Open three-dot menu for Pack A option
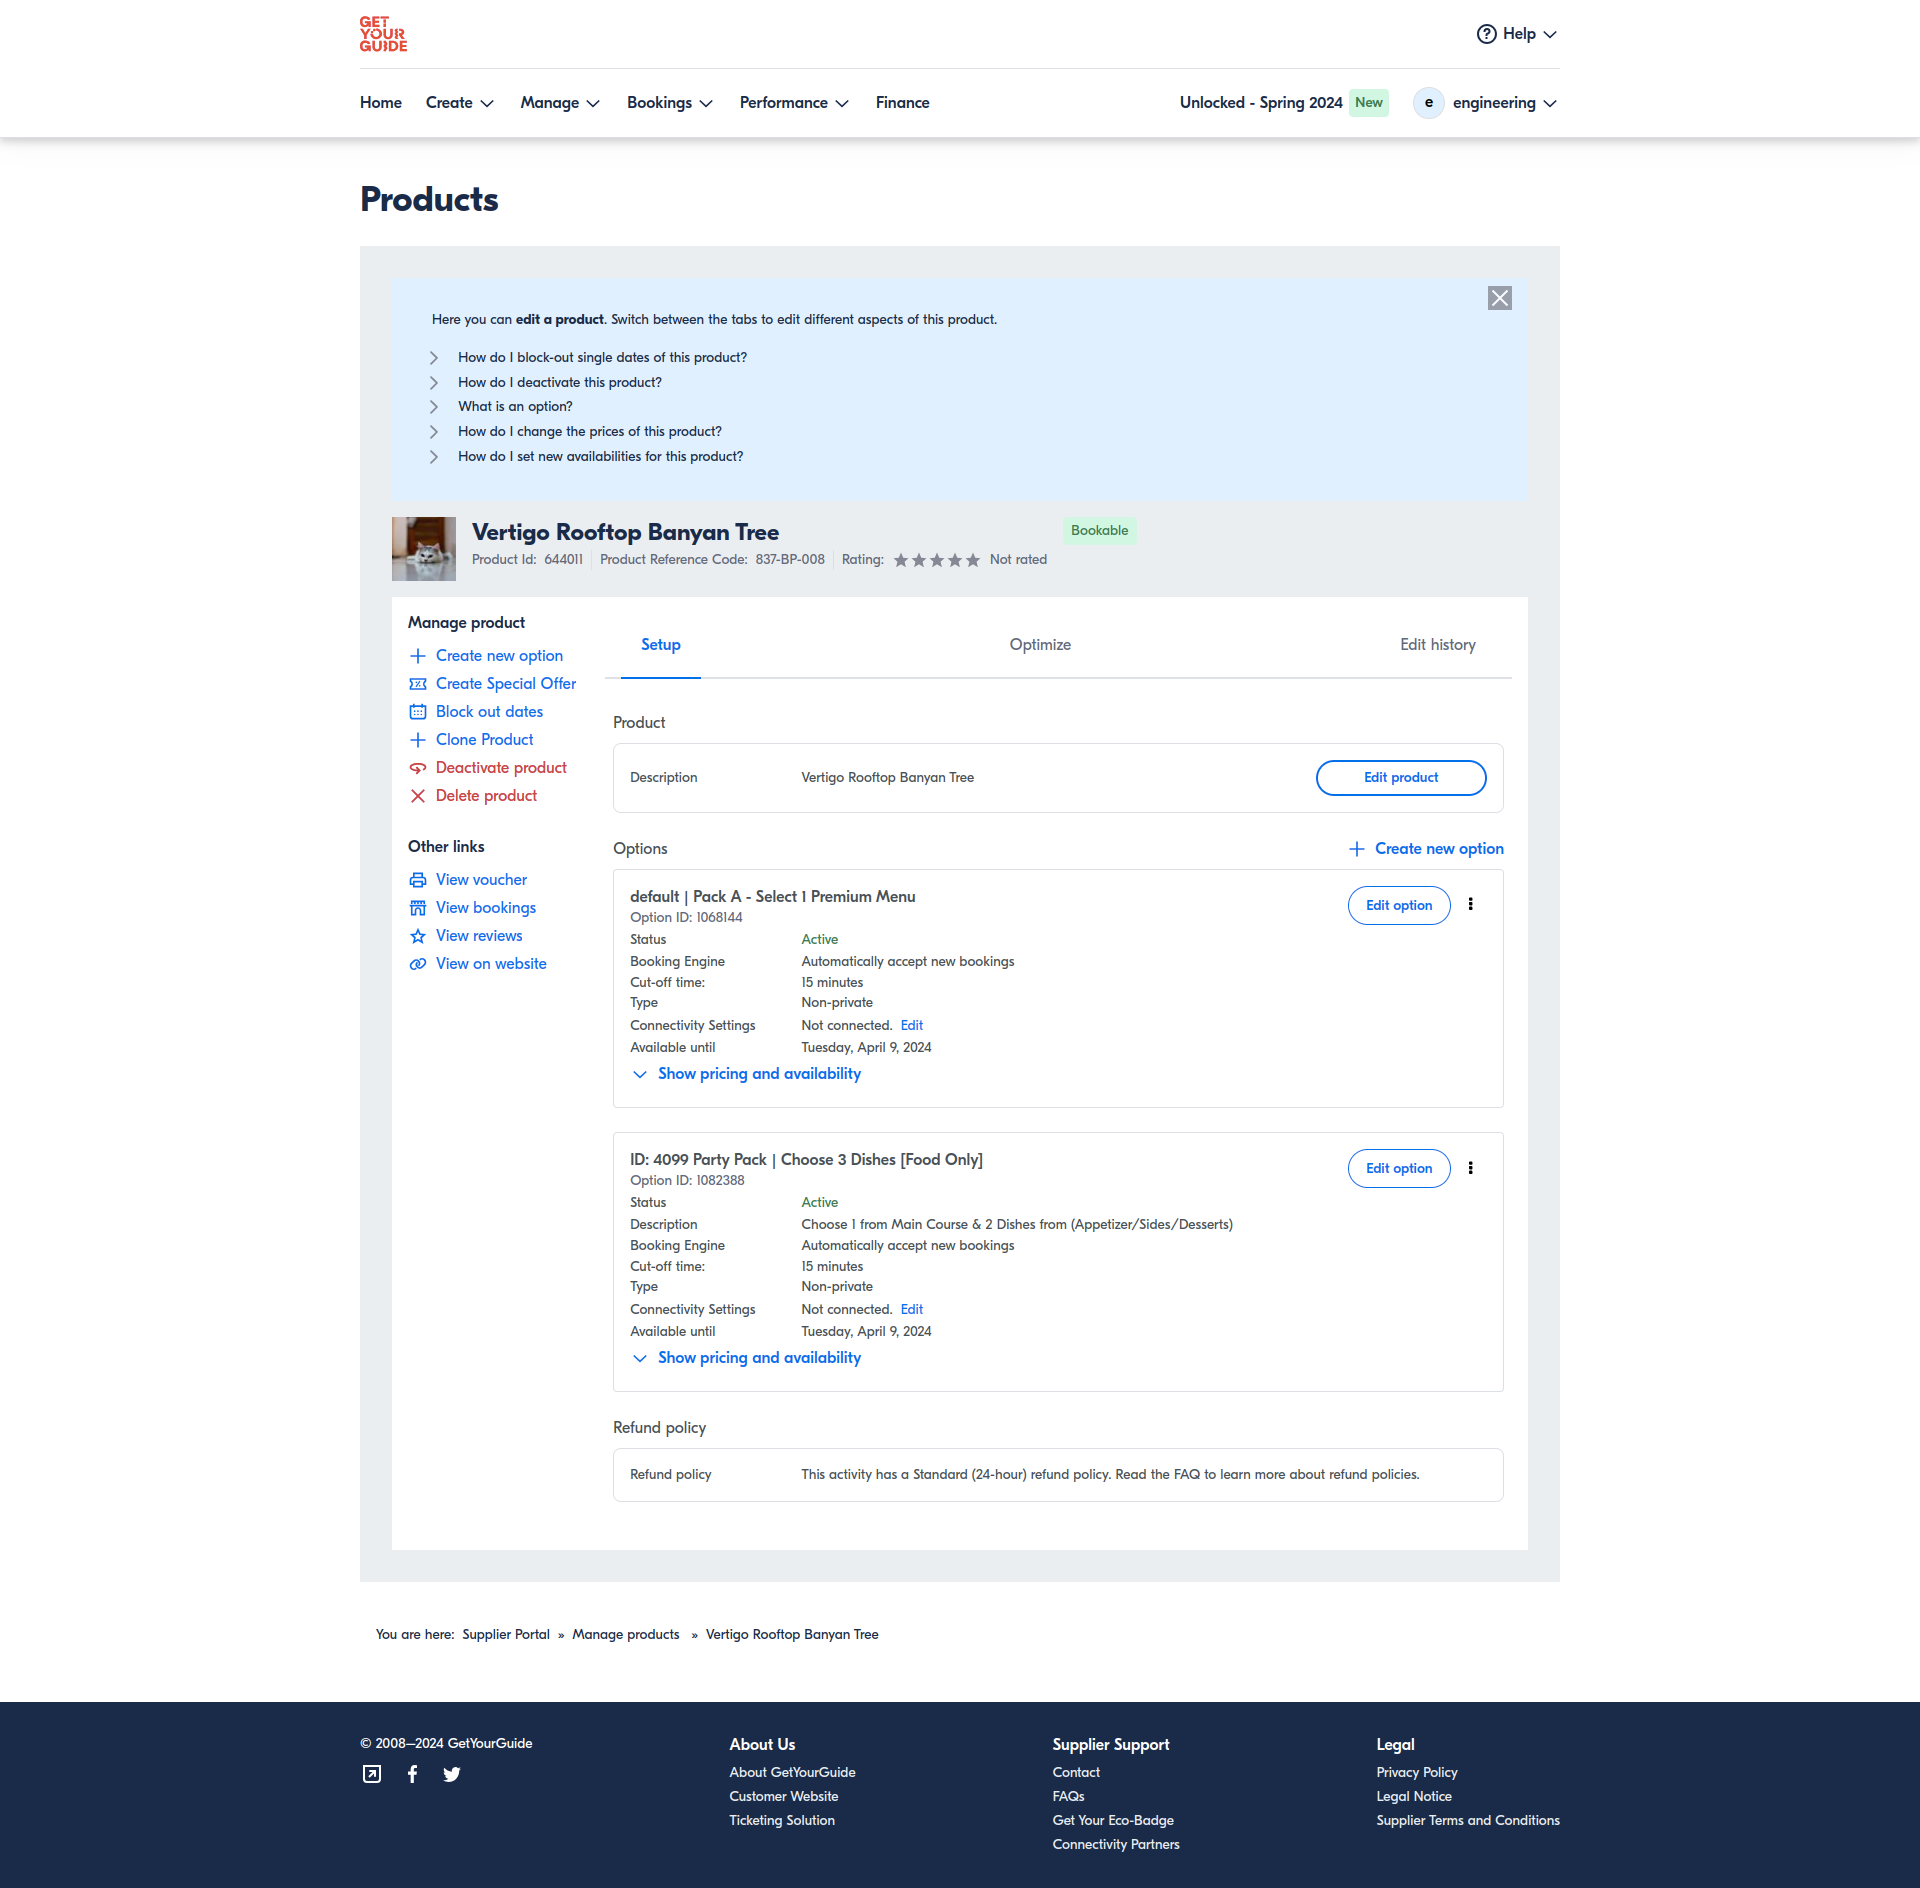The width and height of the screenshot is (1920, 1888). pyautogui.click(x=1470, y=904)
